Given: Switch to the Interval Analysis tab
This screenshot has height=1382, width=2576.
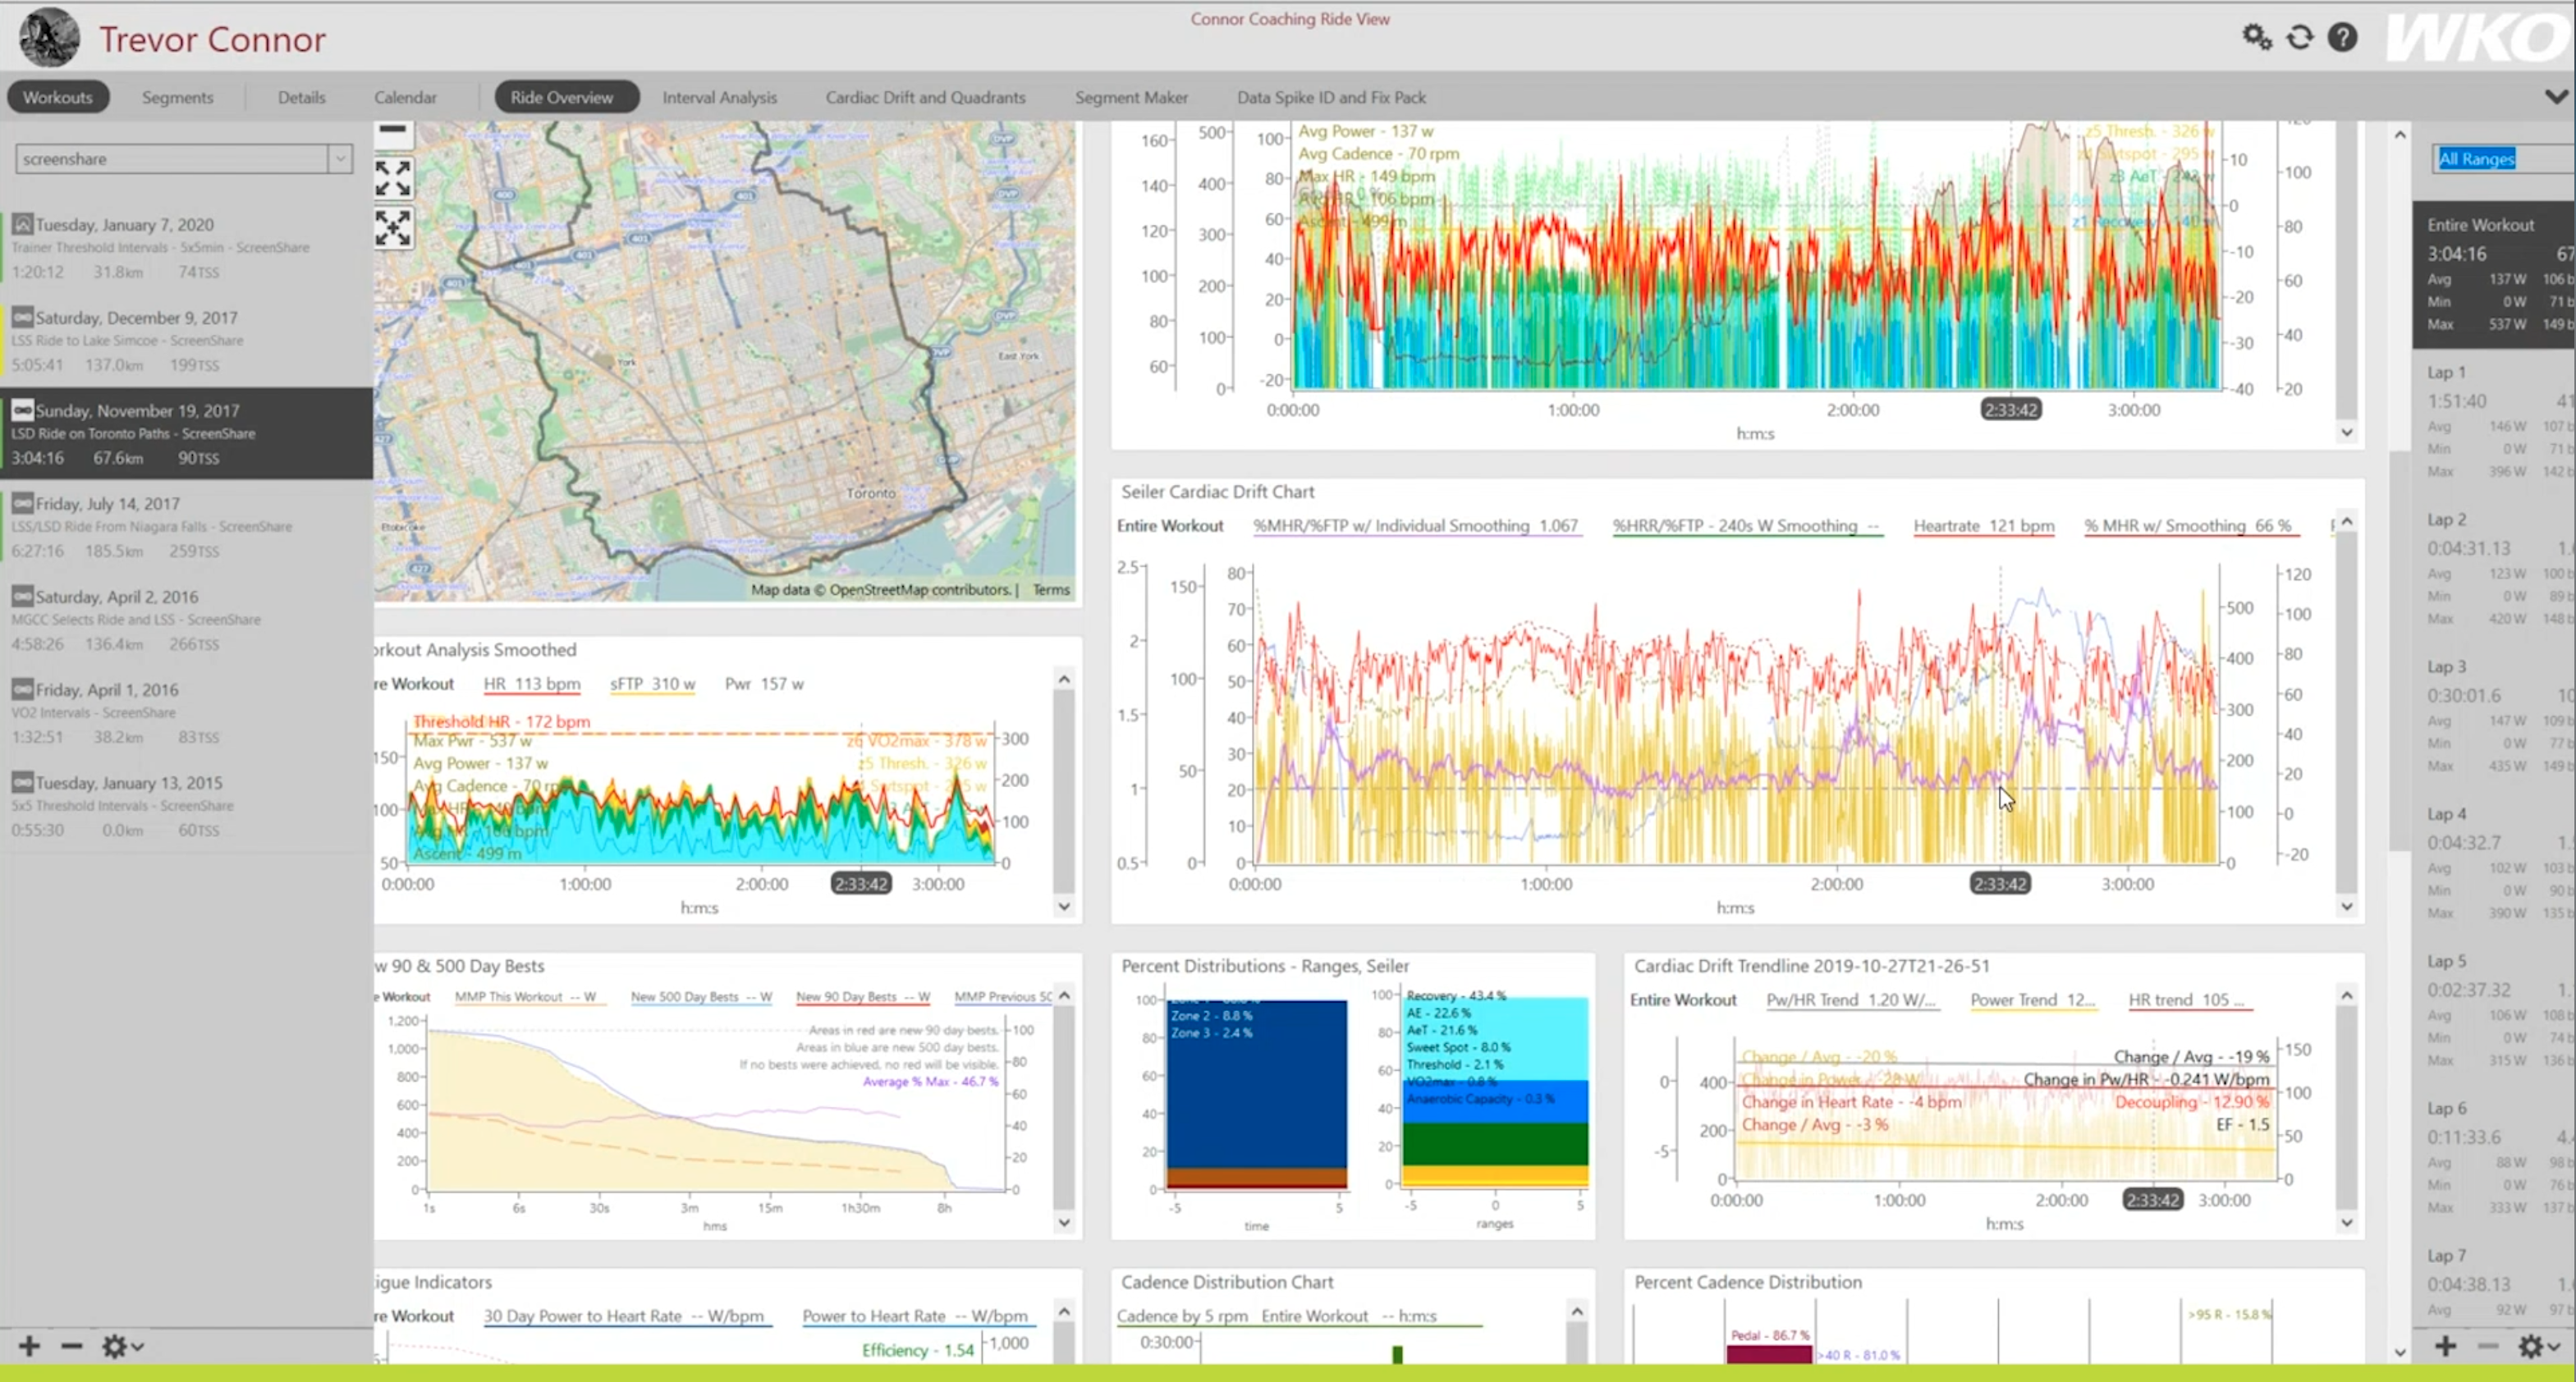Looking at the screenshot, I should [x=719, y=97].
